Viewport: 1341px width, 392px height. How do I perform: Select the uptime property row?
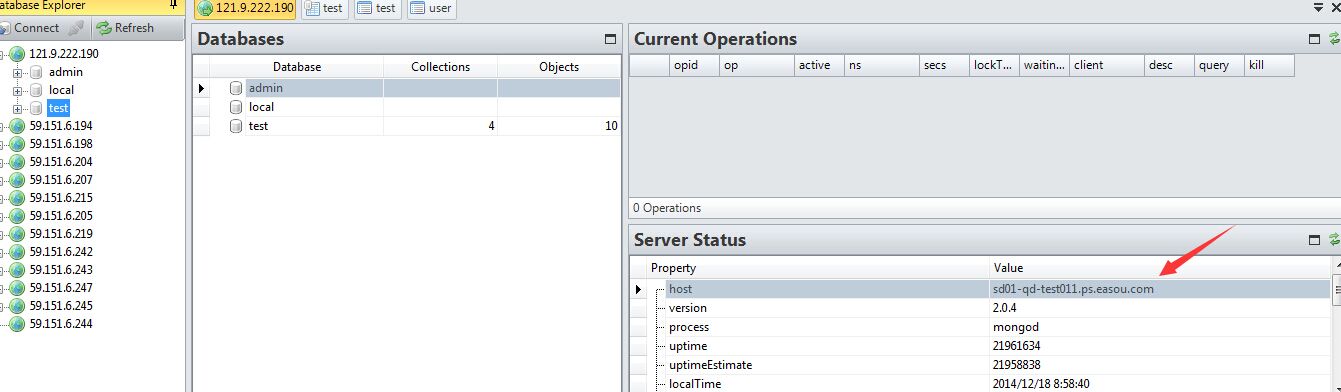[980, 346]
